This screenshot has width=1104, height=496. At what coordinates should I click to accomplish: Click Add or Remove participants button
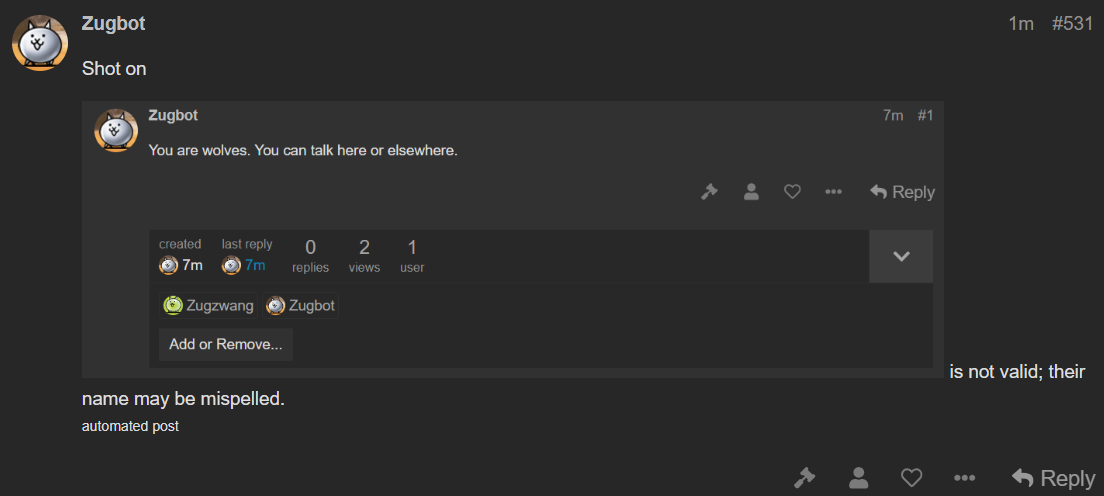225,345
